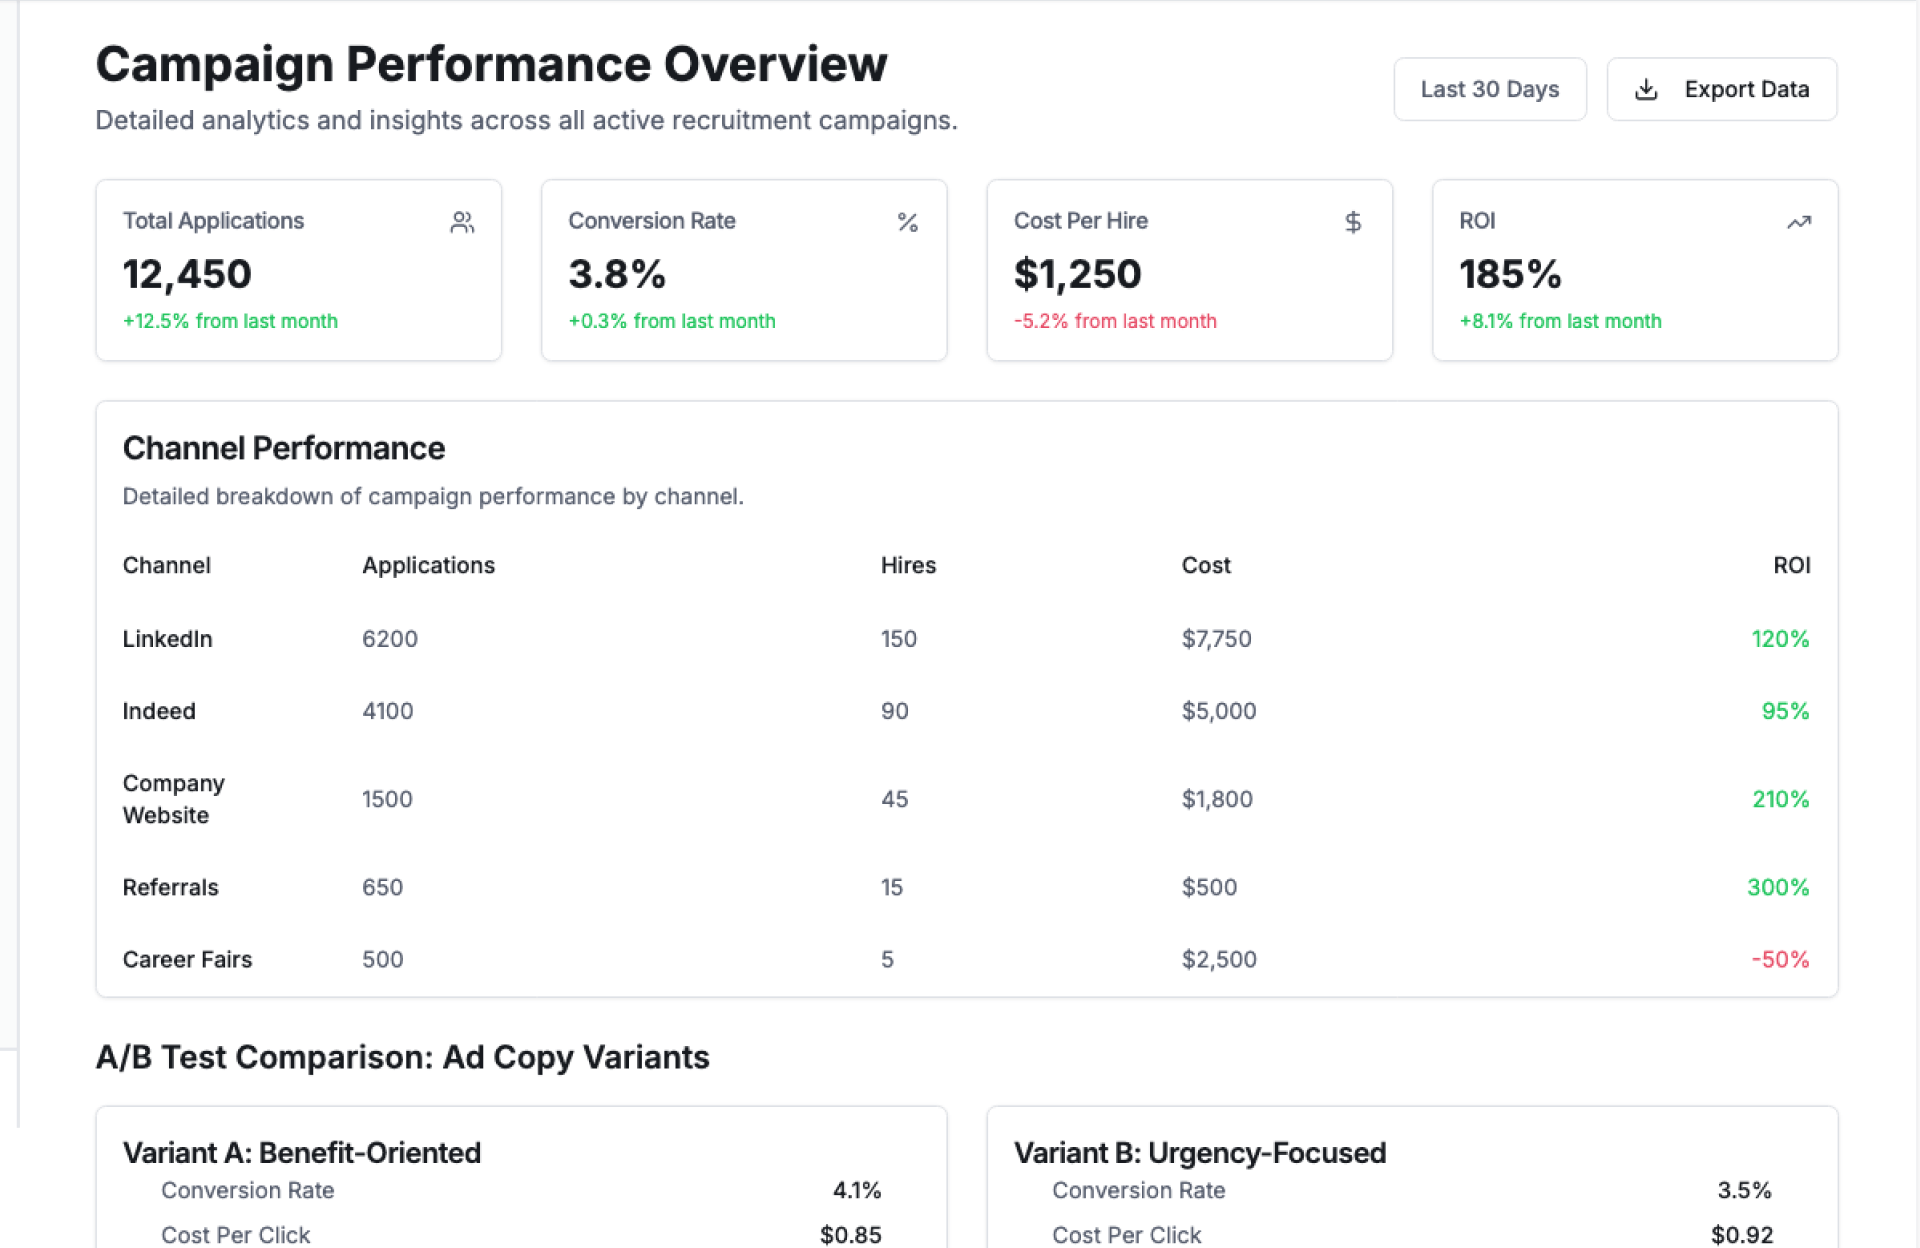The width and height of the screenshot is (1920, 1248).
Task: Click the percent icon in Conversion Rate card
Action: tap(907, 222)
